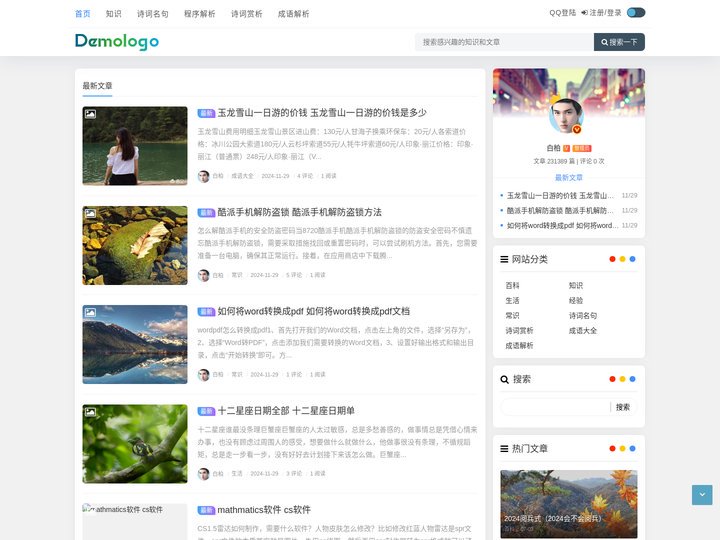The width and height of the screenshot is (720, 540).
Task: Open the 酷派手机解防盗锁 article title
Action: [x=299, y=212]
